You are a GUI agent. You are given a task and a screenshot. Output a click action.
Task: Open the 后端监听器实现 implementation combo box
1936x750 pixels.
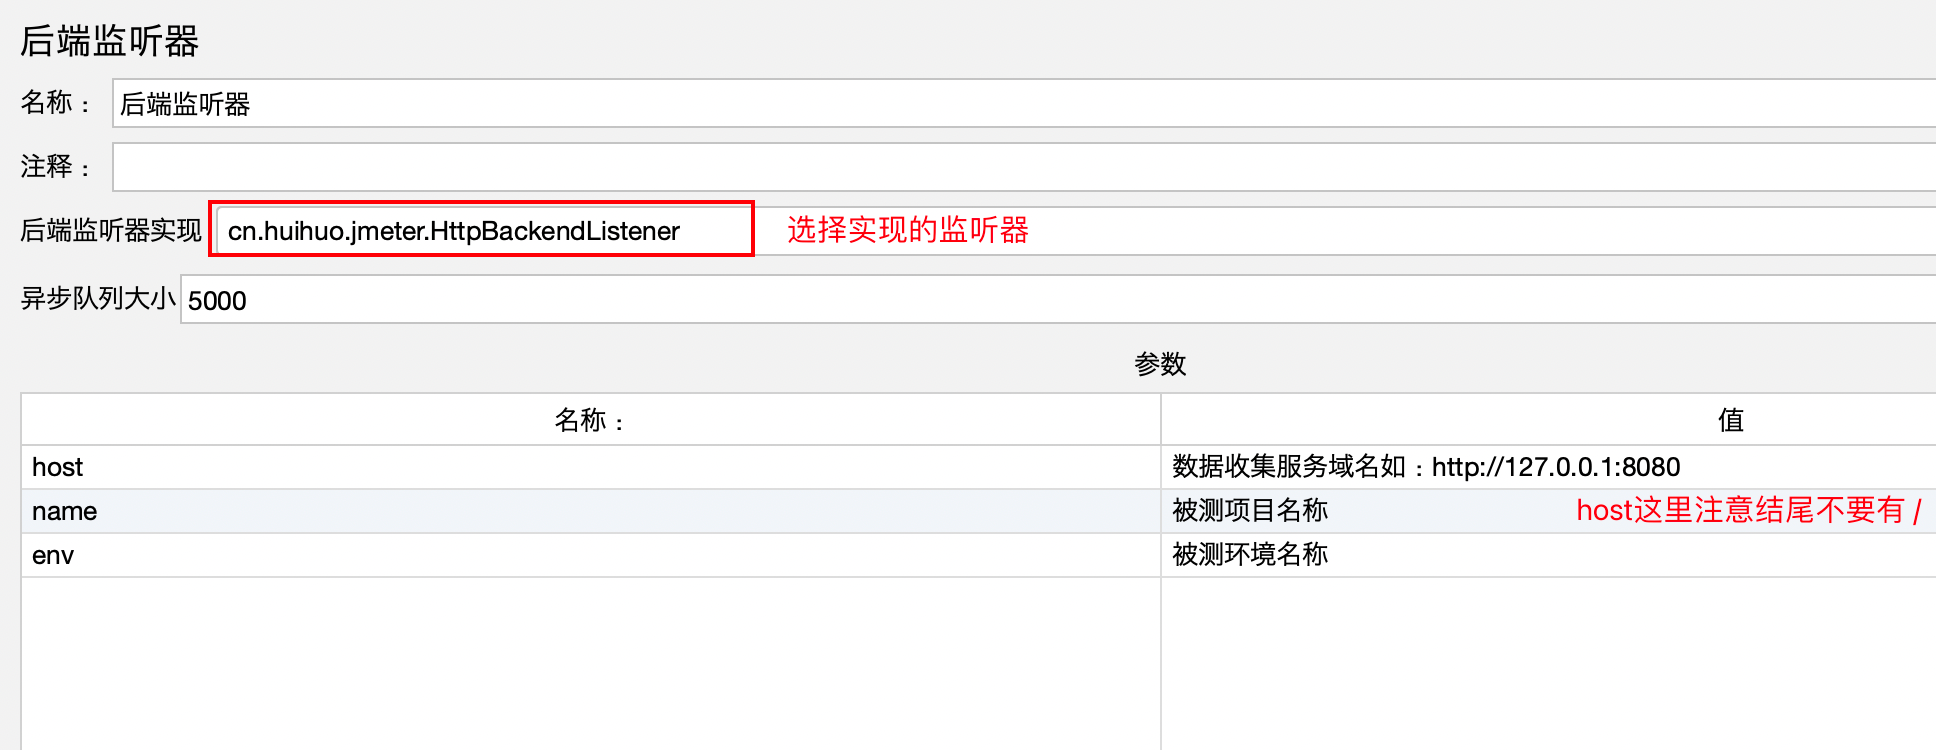click(482, 231)
